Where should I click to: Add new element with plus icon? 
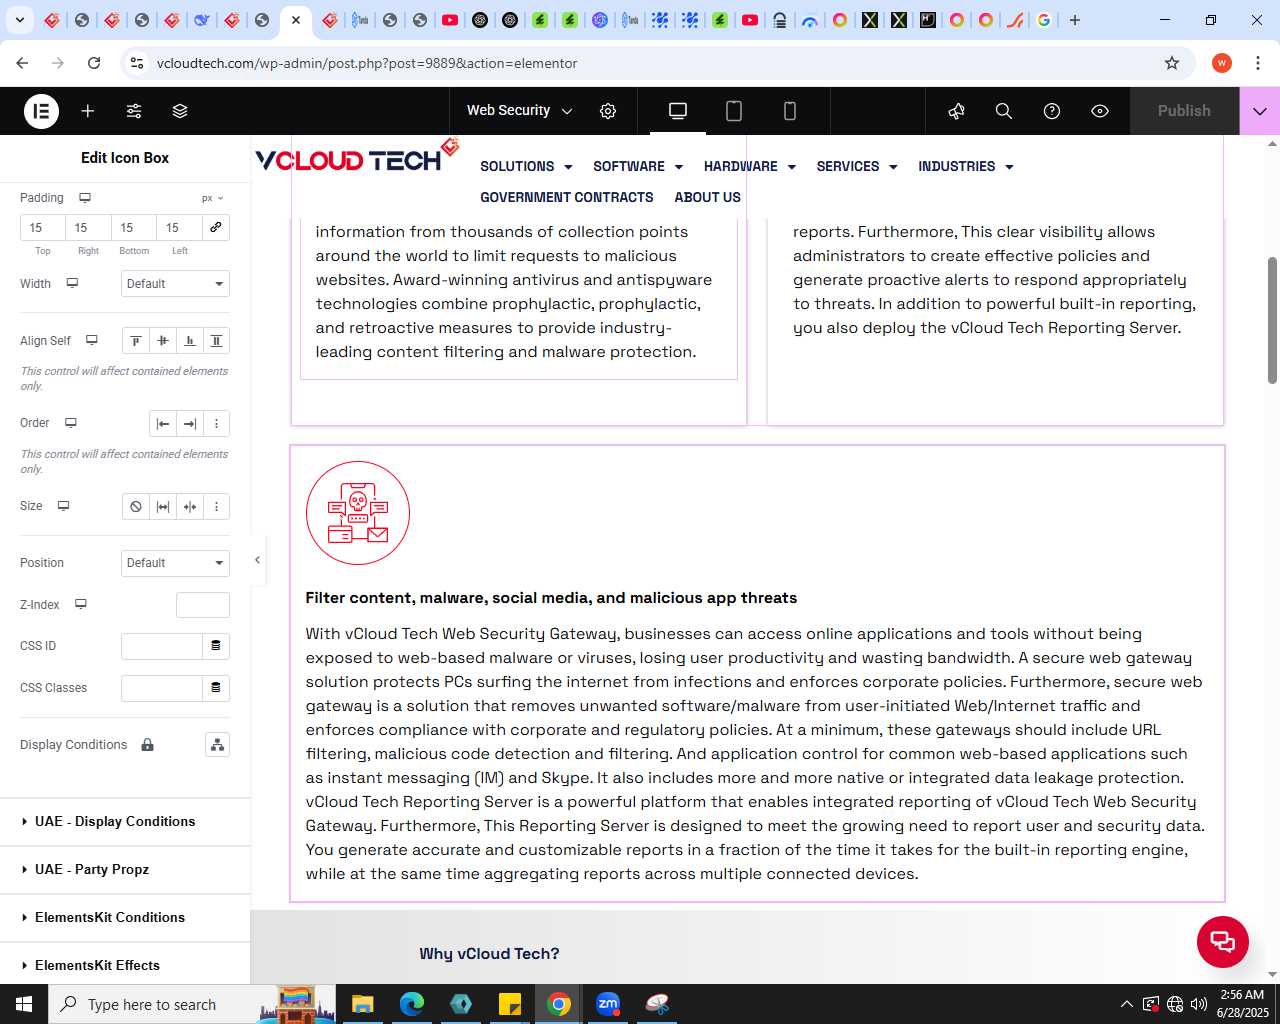[88, 111]
